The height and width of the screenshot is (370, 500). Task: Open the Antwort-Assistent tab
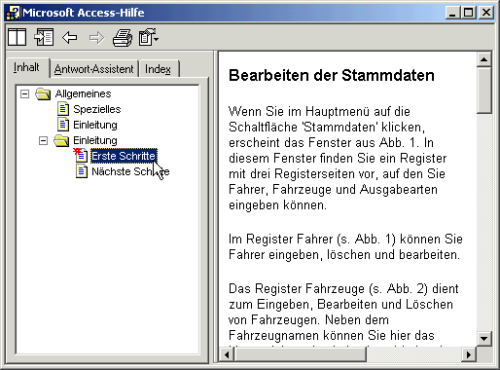[94, 69]
